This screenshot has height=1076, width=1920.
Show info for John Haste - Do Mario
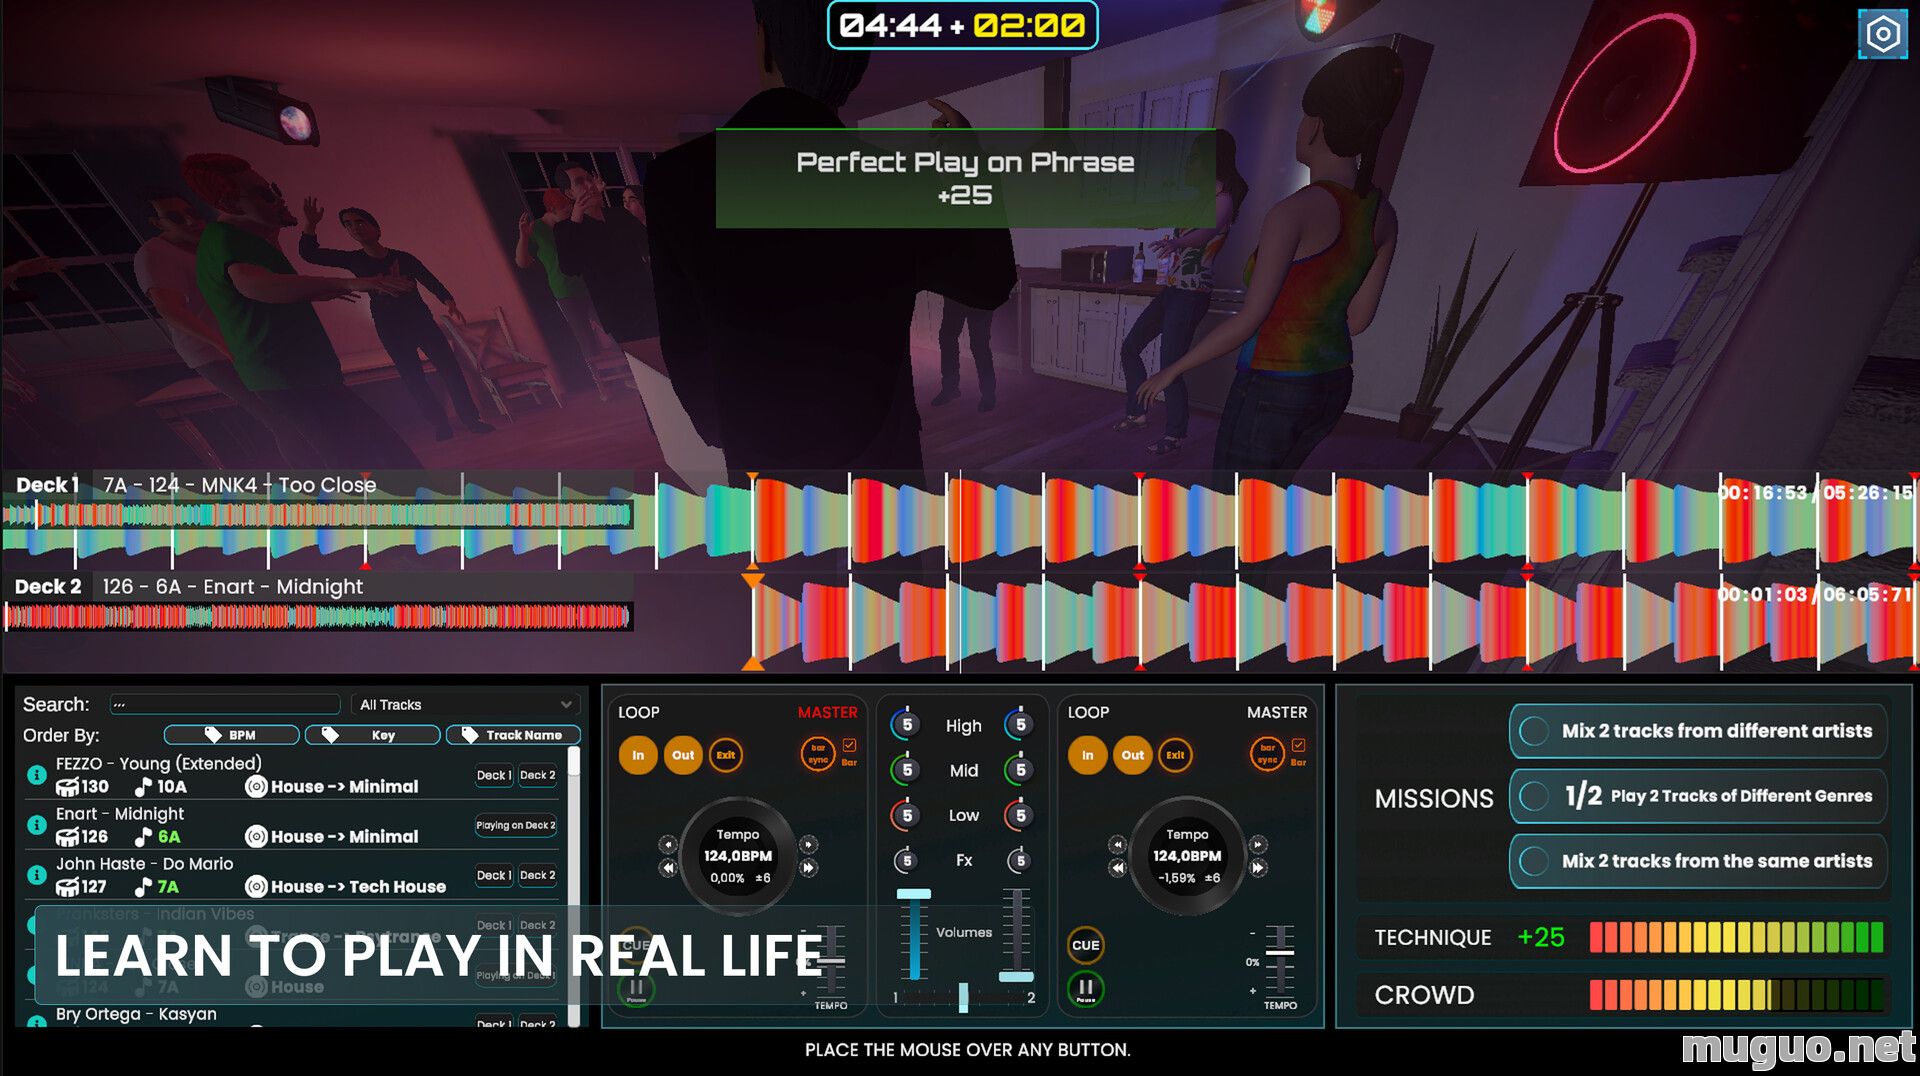tap(36, 875)
